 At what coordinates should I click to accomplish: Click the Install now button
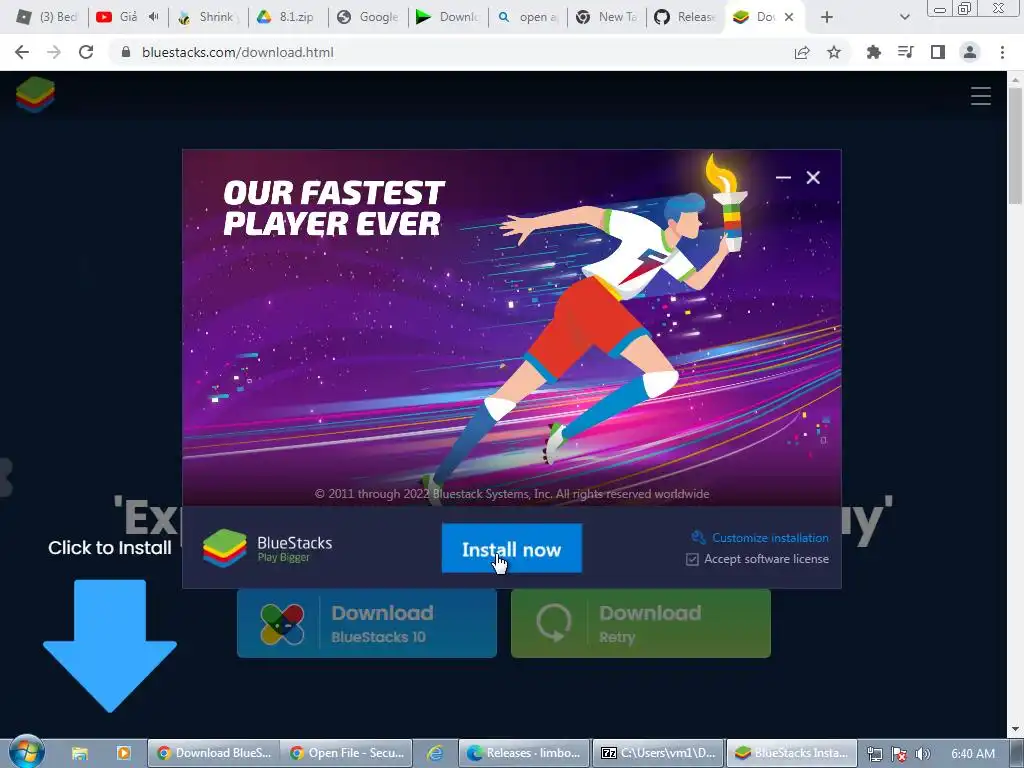click(x=511, y=549)
